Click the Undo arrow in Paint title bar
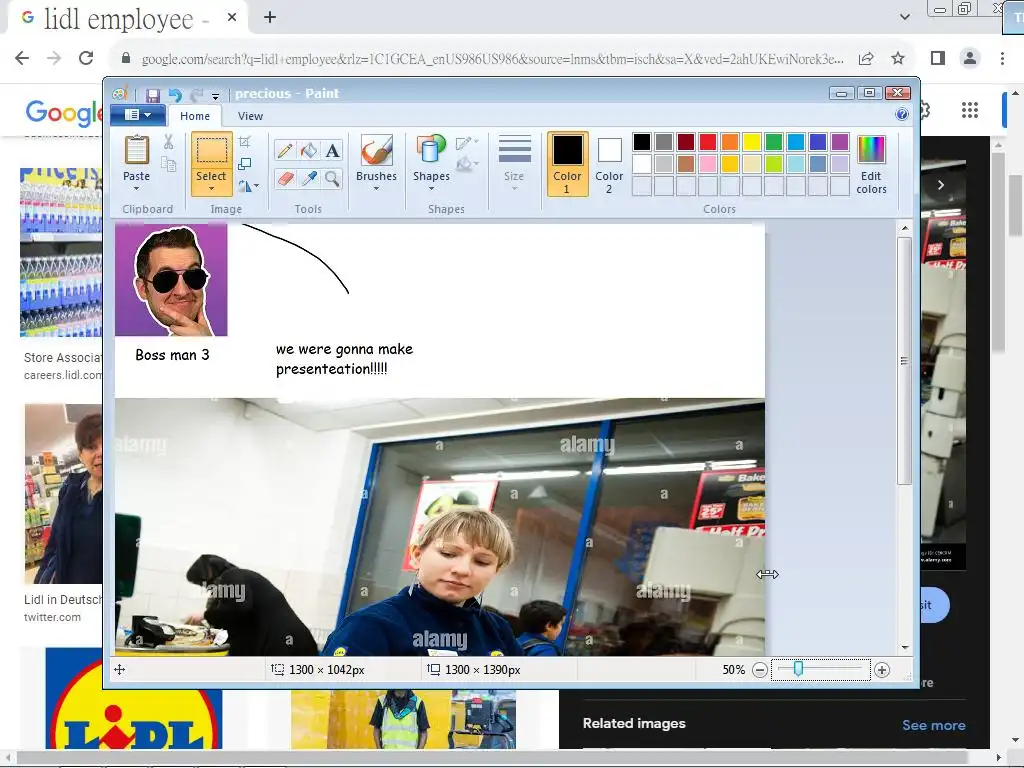Image resolution: width=1024 pixels, height=768 pixels. click(x=174, y=95)
